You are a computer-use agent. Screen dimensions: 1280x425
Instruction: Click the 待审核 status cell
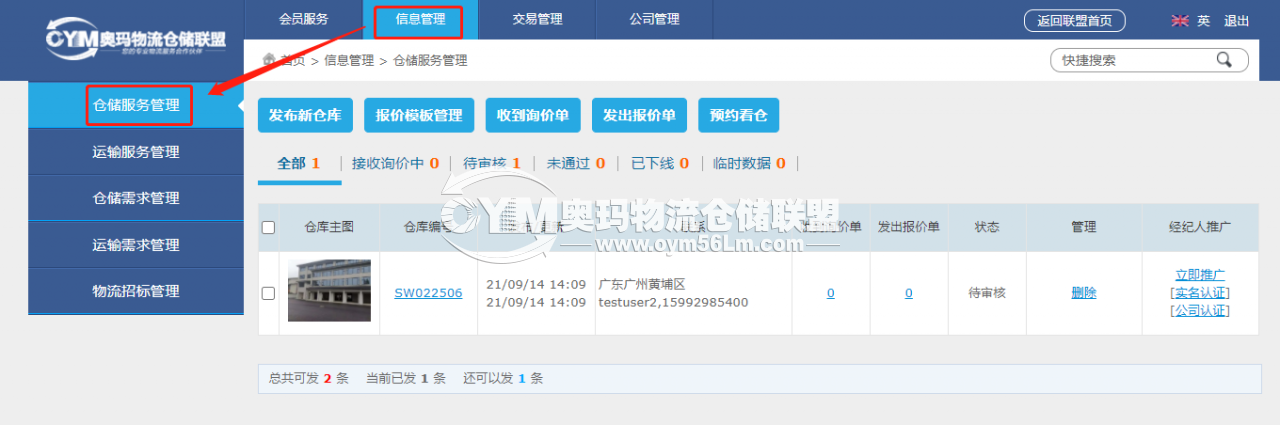[986, 293]
